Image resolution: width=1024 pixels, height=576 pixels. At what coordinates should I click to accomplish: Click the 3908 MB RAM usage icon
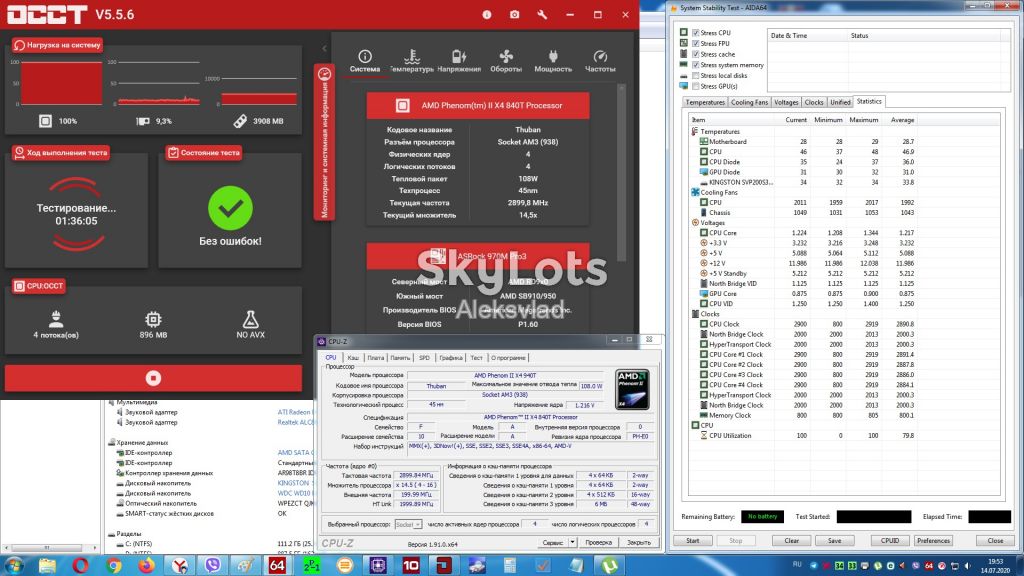click(240, 121)
